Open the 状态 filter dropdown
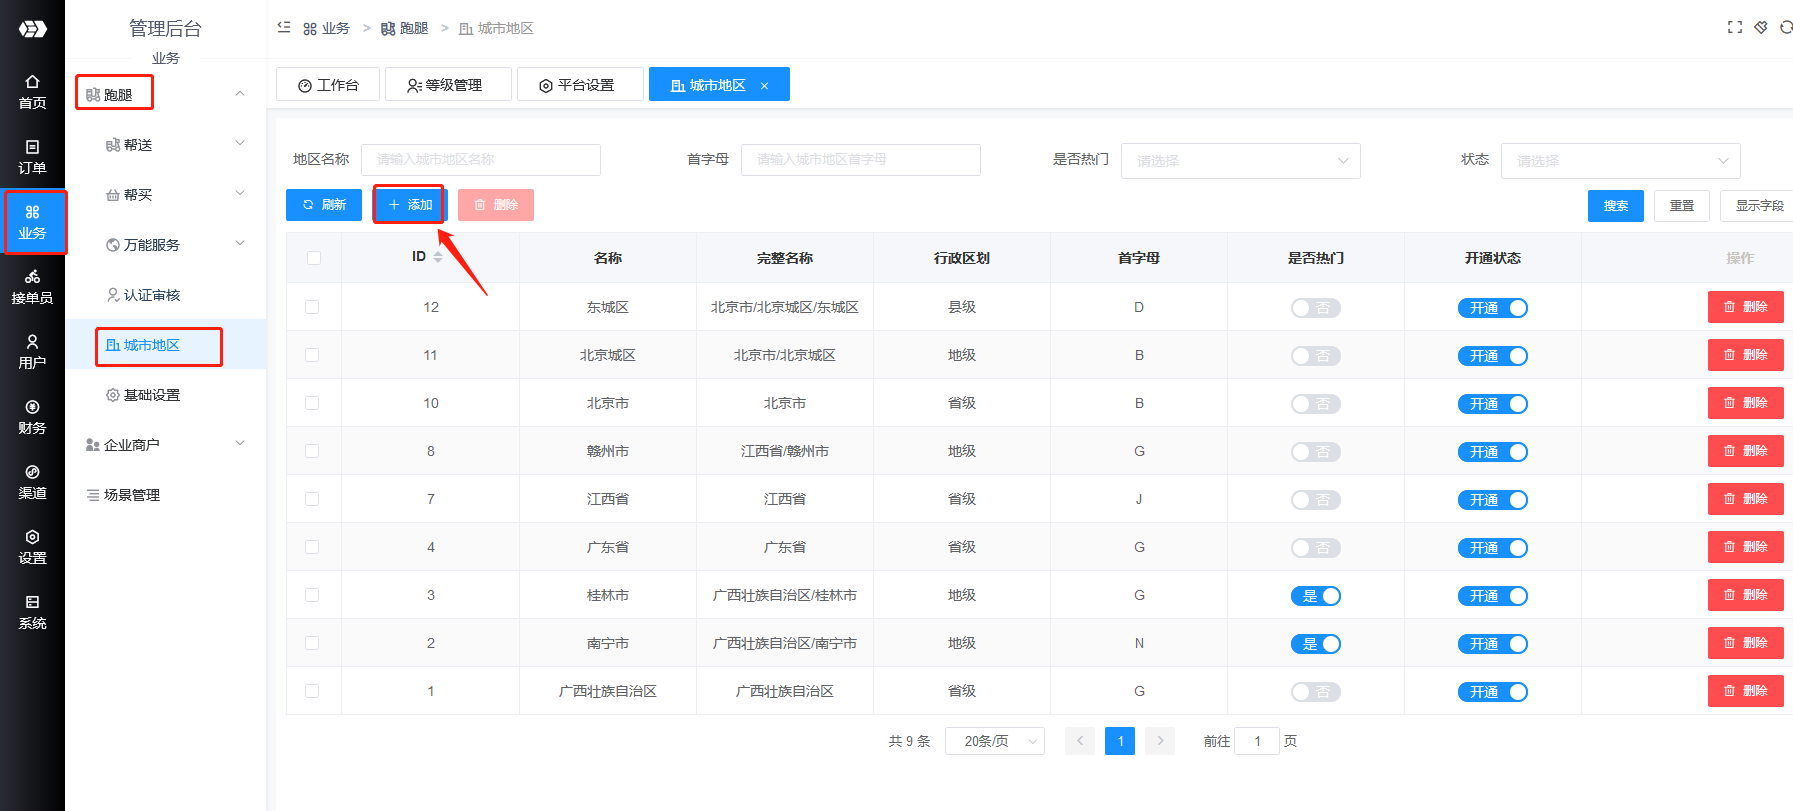This screenshot has width=1793, height=811. (1621, 161)
